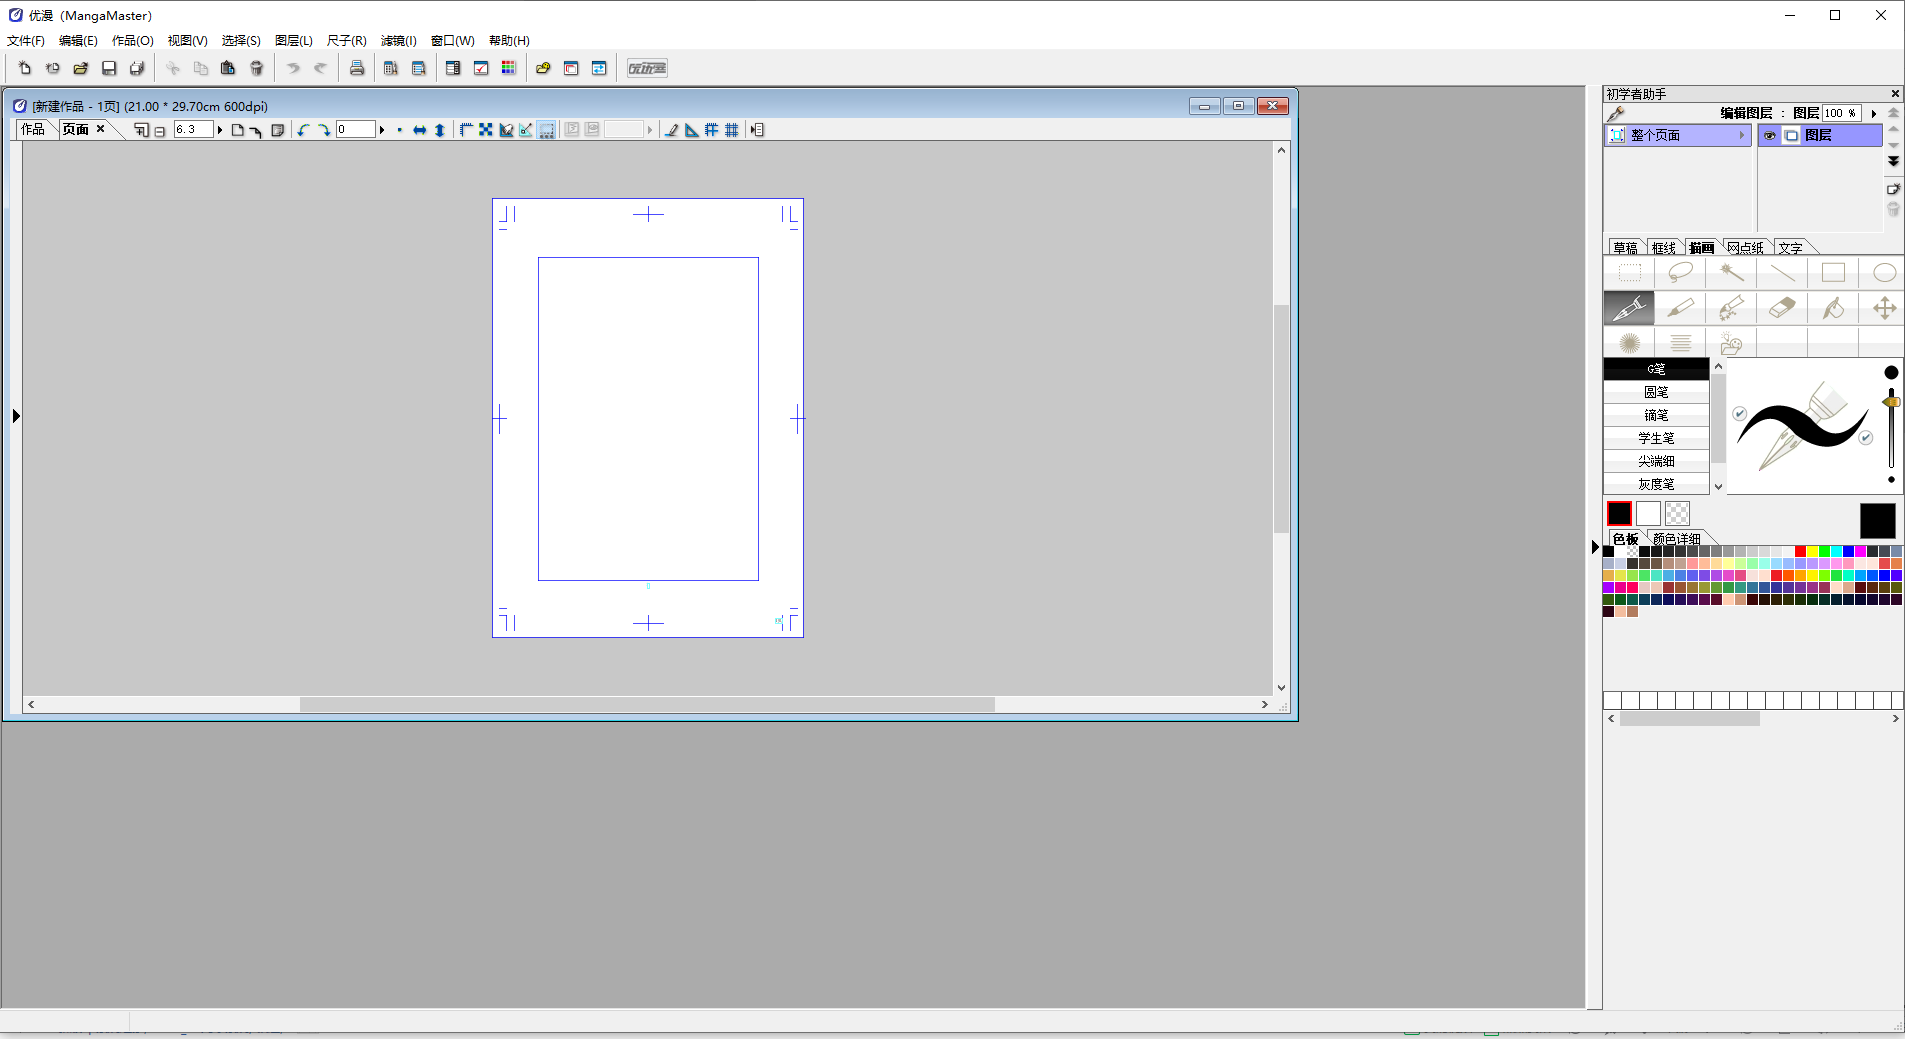Toggle the hash-grid snap icon
This screenshot has height=1039, width=1905.
pos(711,130)
